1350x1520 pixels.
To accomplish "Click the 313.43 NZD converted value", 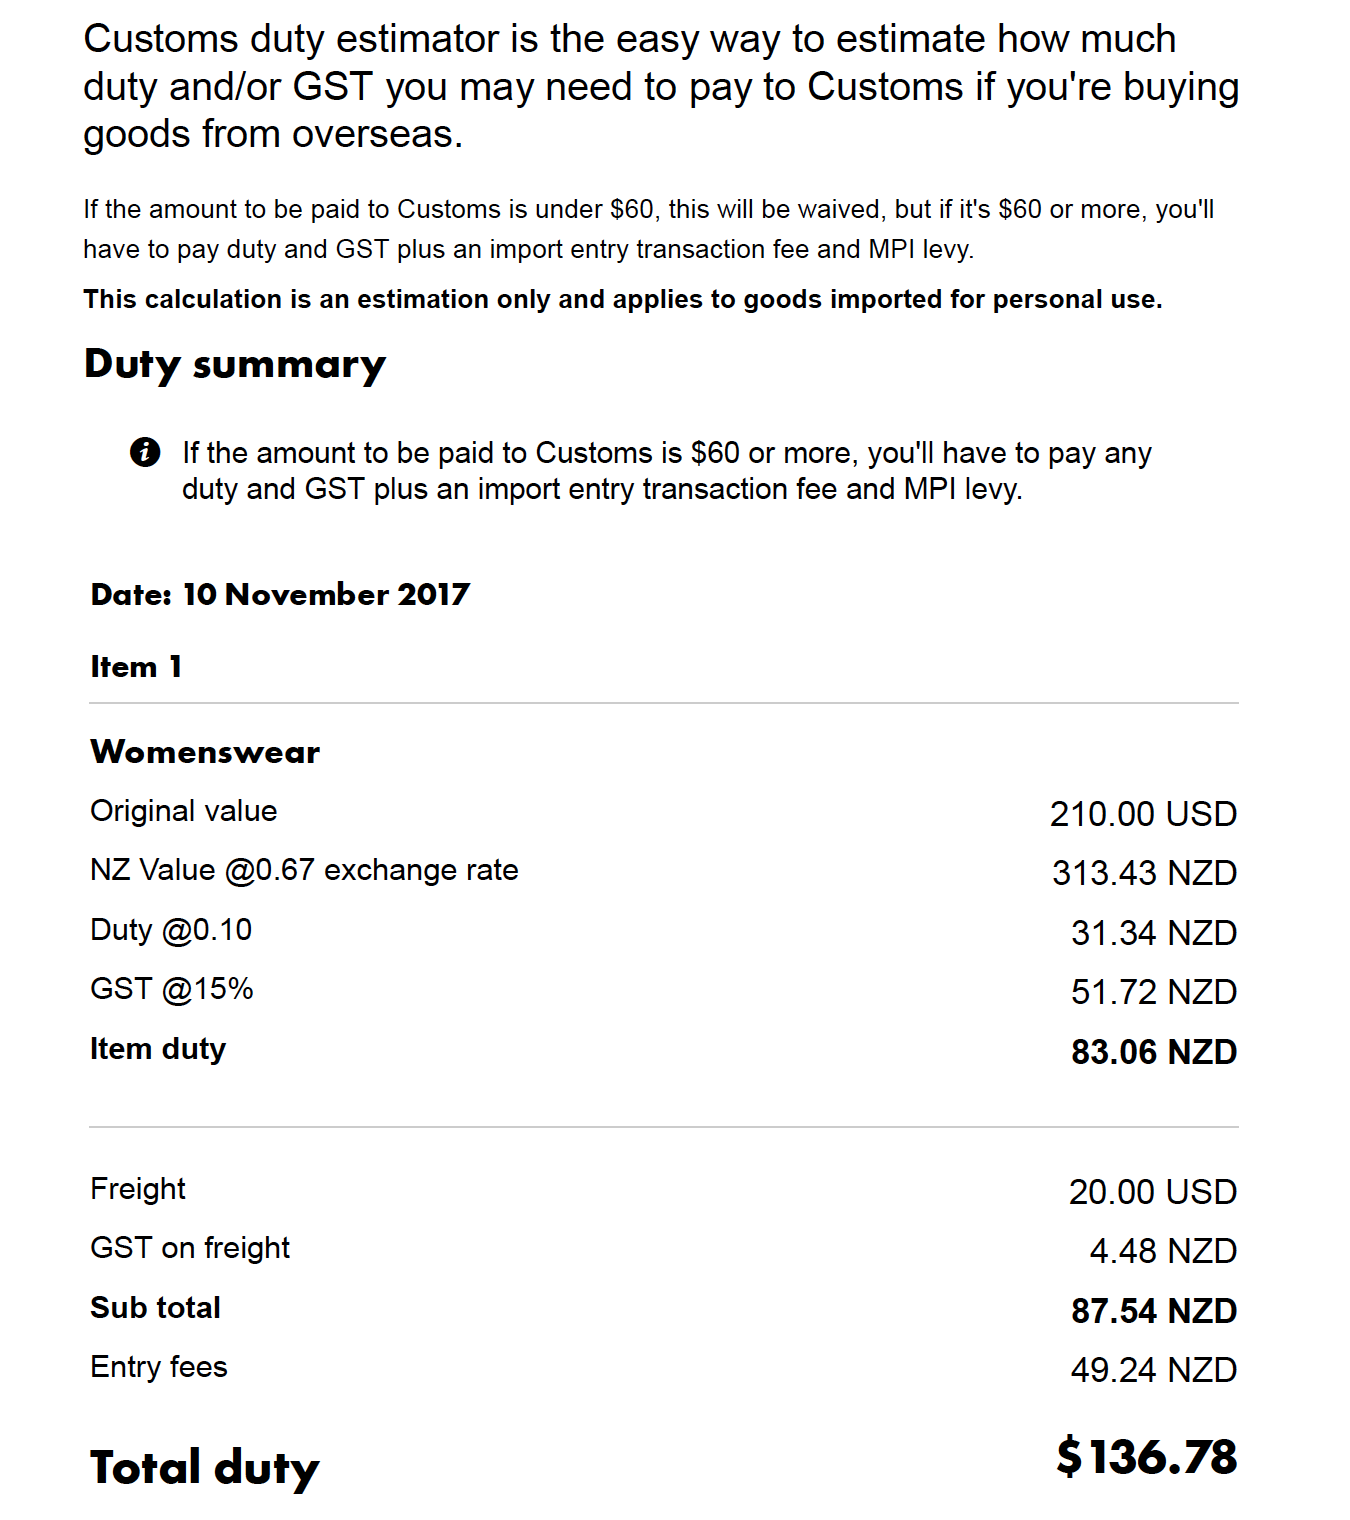I will coord(1144,873).
